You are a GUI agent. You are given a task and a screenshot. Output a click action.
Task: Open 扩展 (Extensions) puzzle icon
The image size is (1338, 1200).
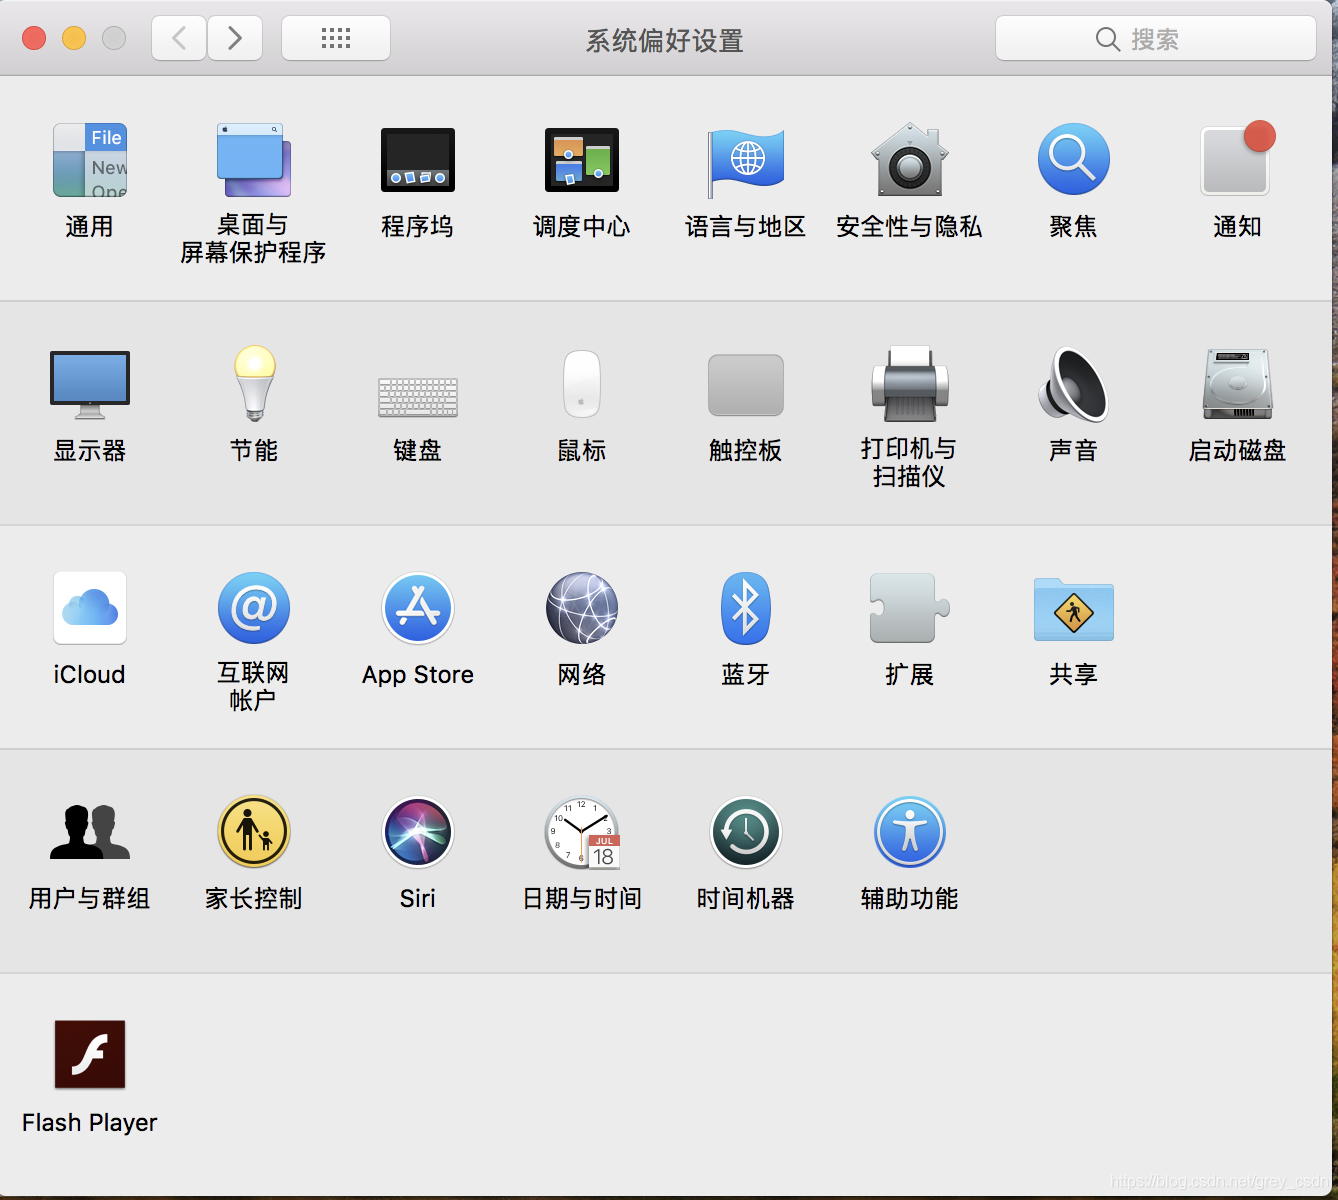point(910,608)
